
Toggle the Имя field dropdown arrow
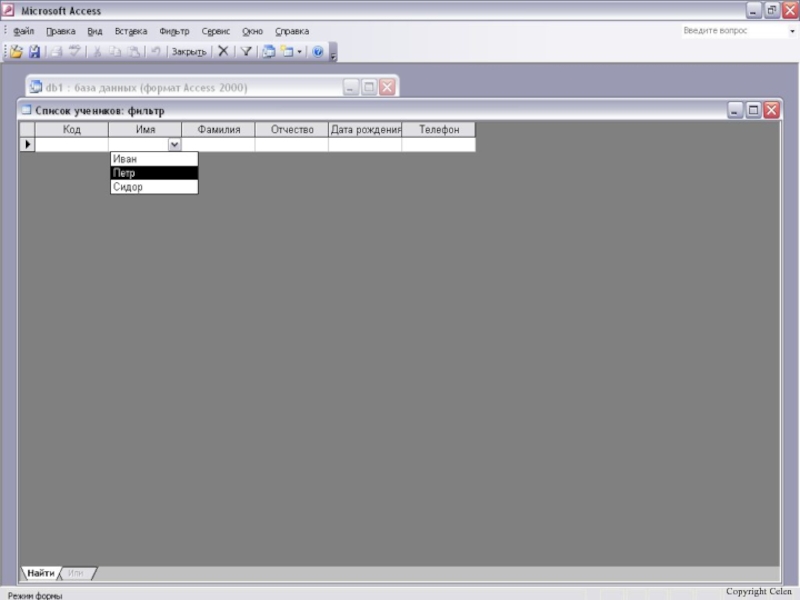click(x=174, y=144)
